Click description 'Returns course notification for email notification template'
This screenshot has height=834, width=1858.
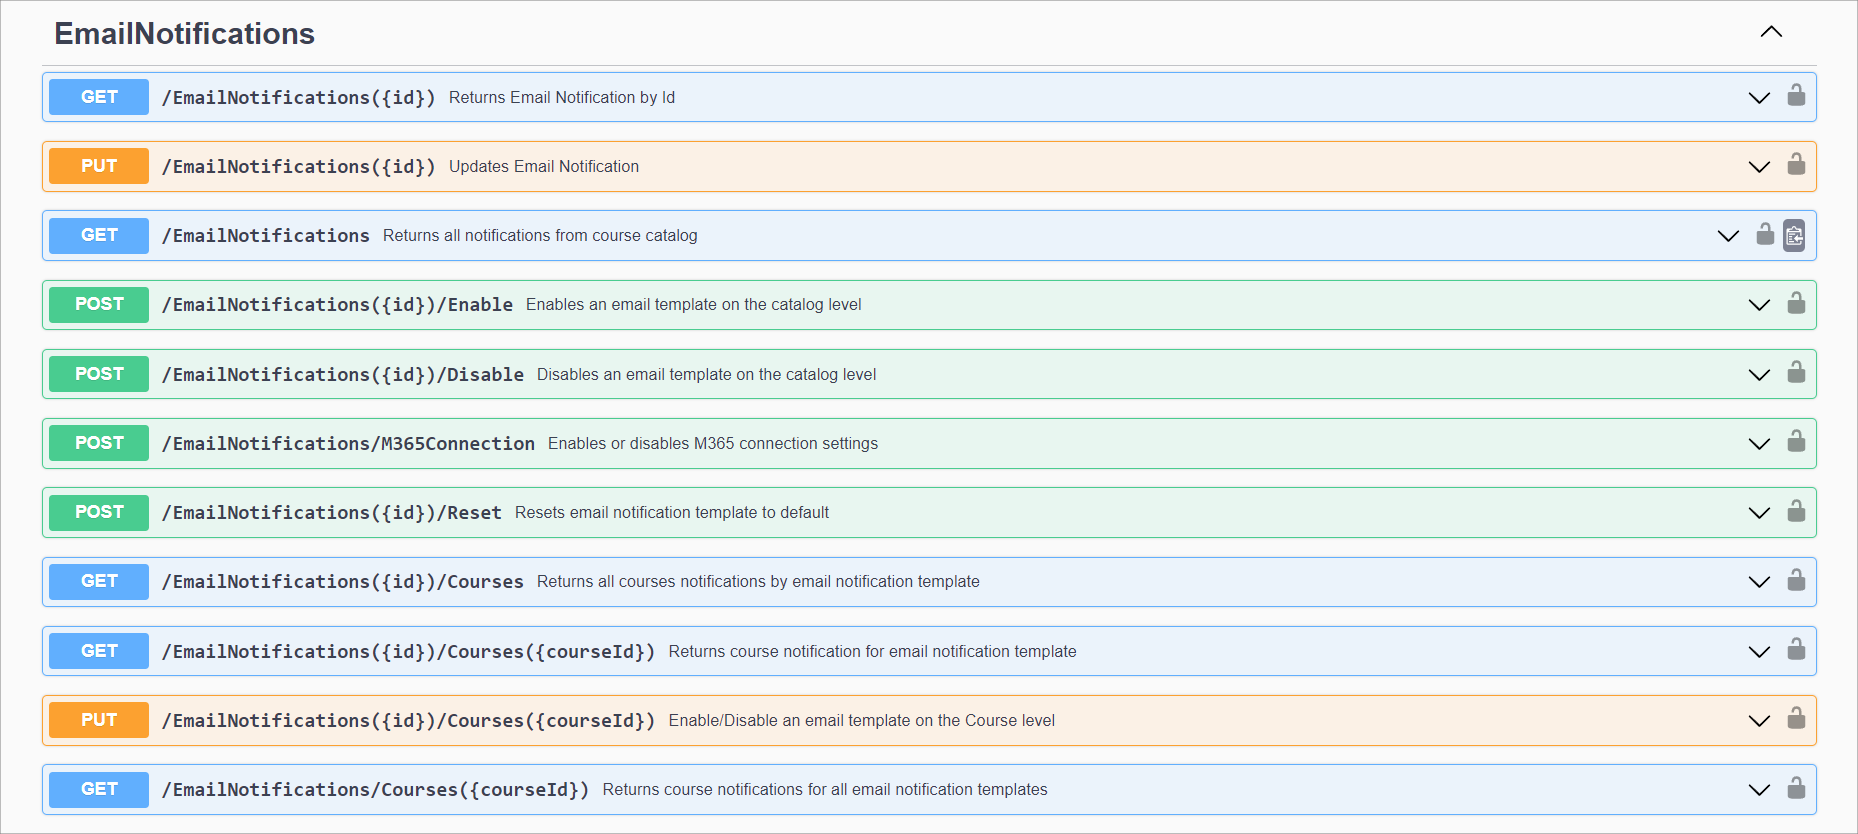point(872,651)
